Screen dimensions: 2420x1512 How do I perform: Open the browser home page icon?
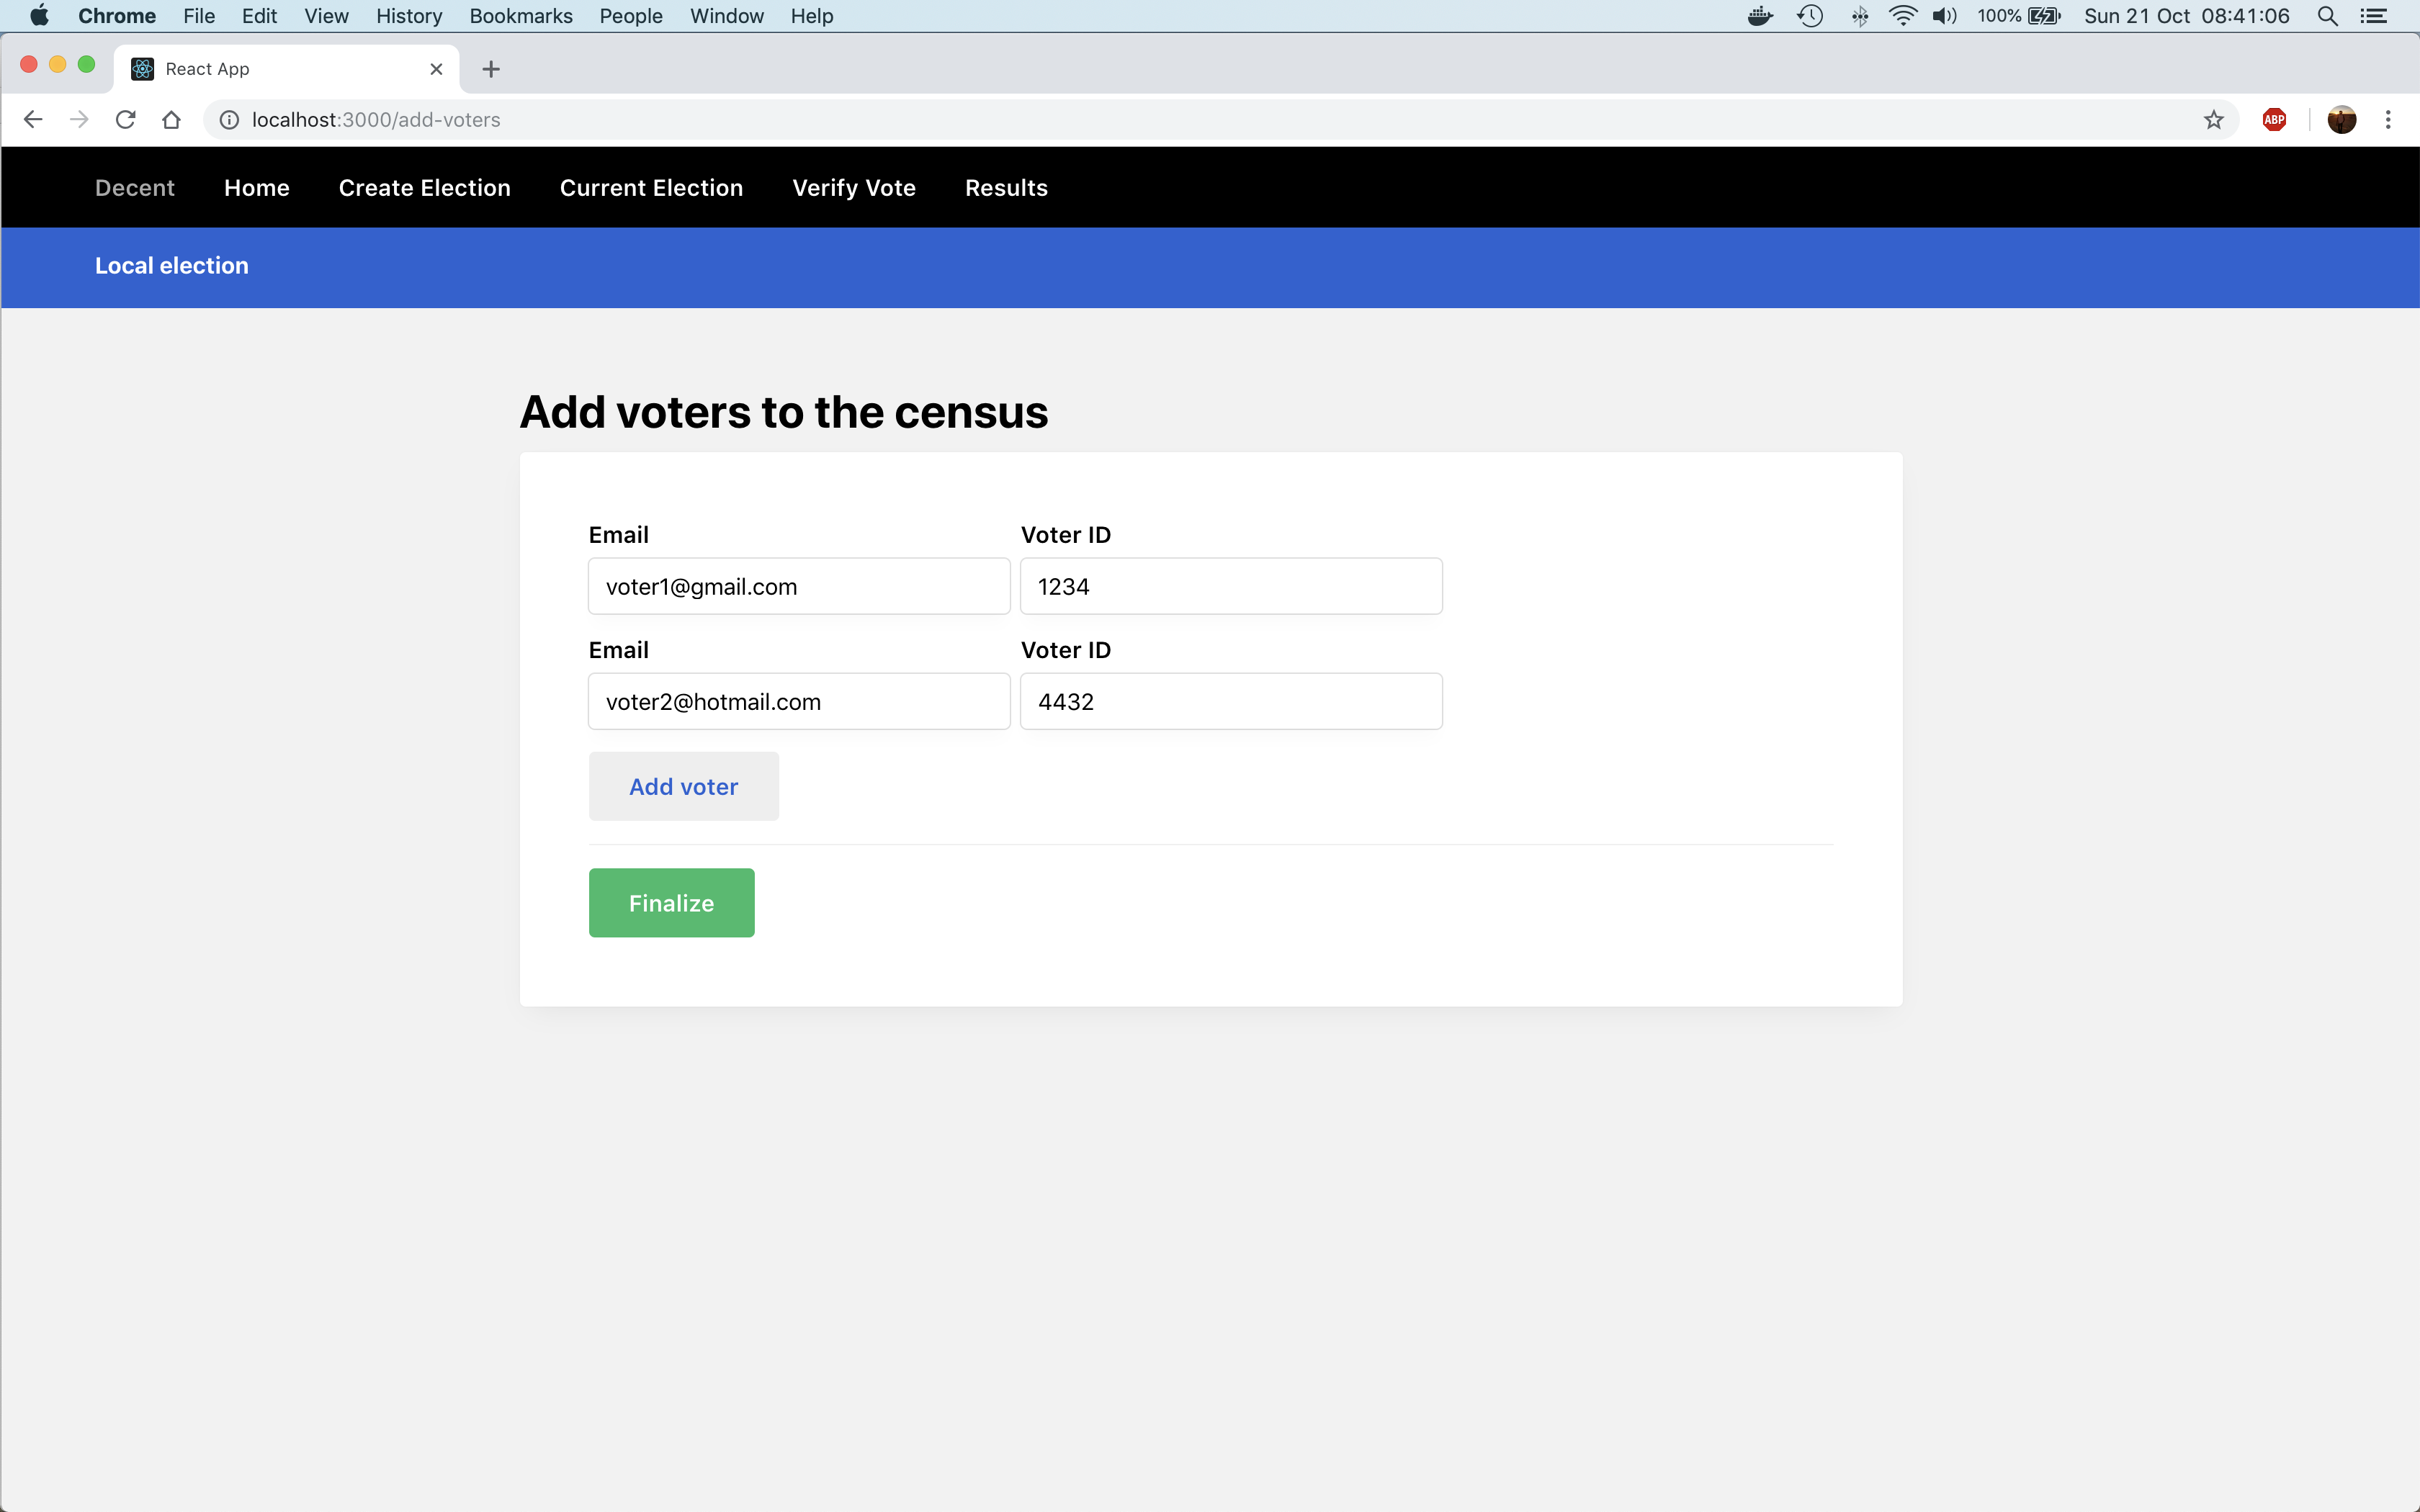171,120
